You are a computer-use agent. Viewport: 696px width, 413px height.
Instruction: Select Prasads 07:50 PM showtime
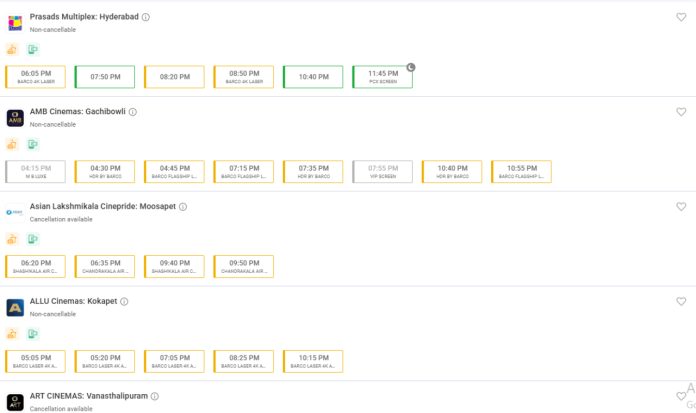coord(105,77)
